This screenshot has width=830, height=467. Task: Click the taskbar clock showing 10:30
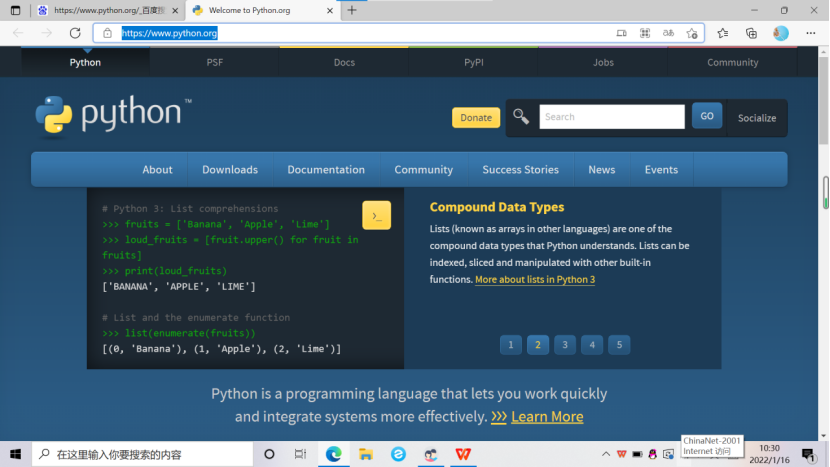point(769,454)
